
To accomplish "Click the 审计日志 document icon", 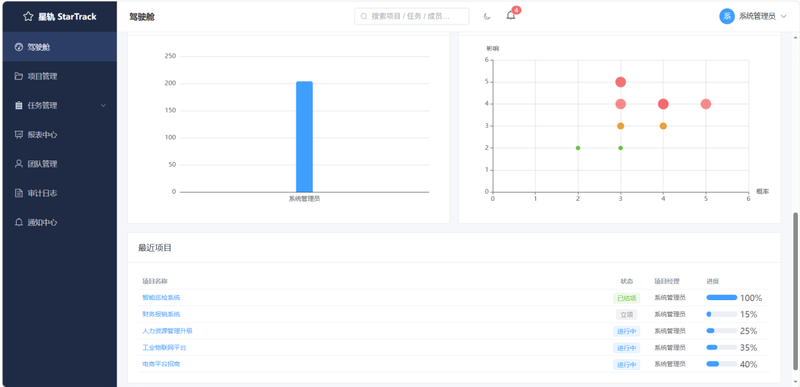I will tap(19, 193).
